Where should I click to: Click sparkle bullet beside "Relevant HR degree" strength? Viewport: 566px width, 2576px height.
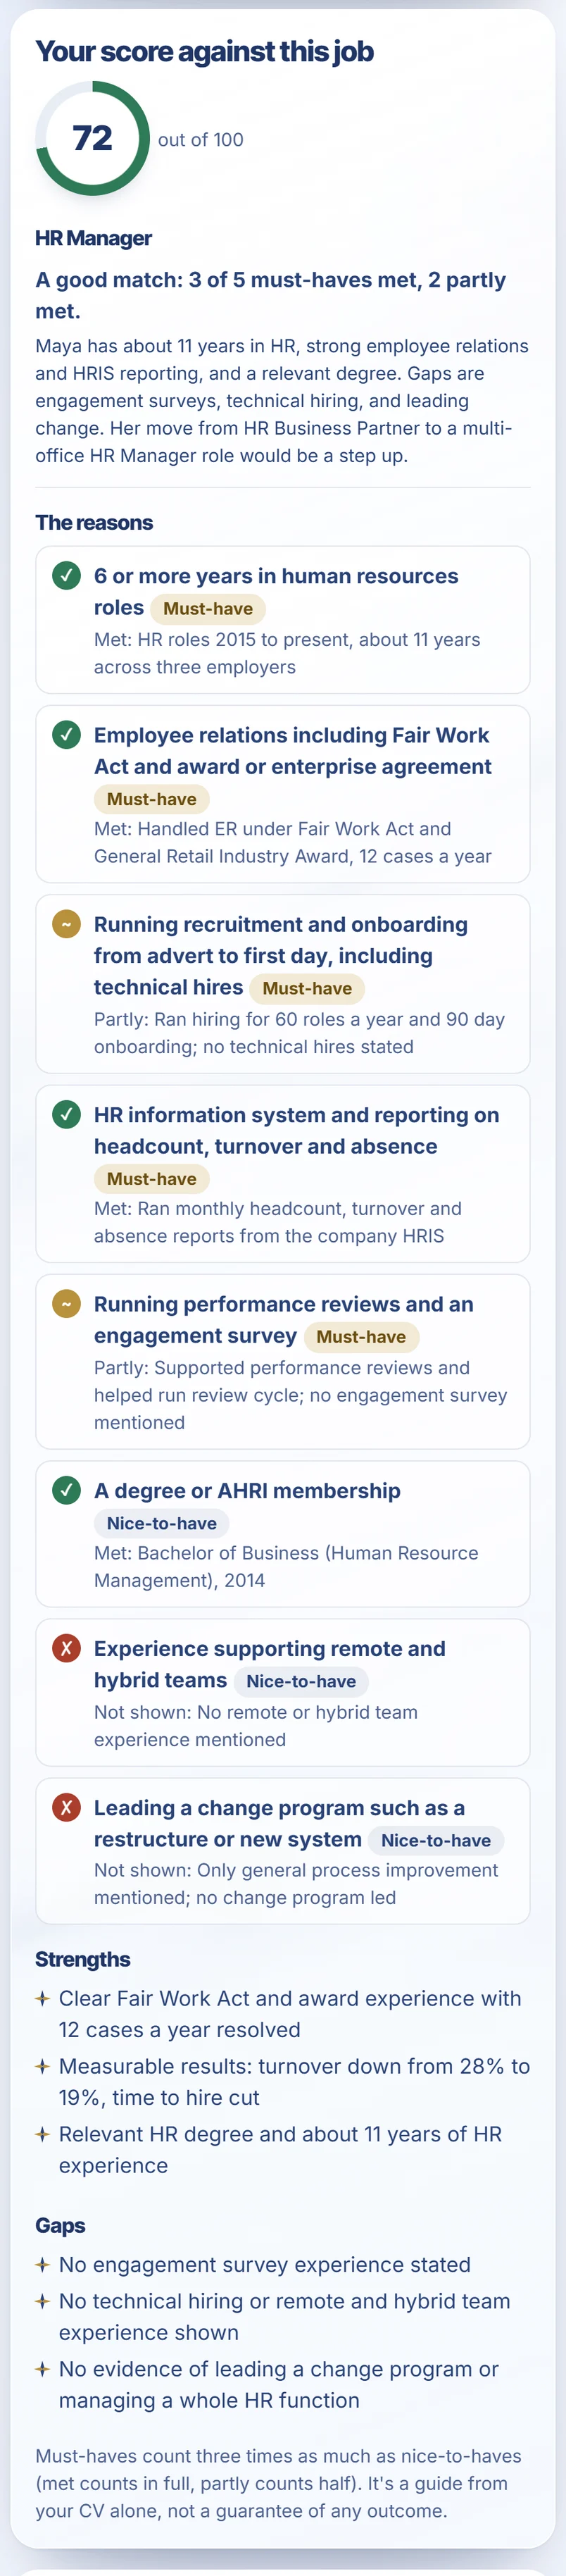42,2134
